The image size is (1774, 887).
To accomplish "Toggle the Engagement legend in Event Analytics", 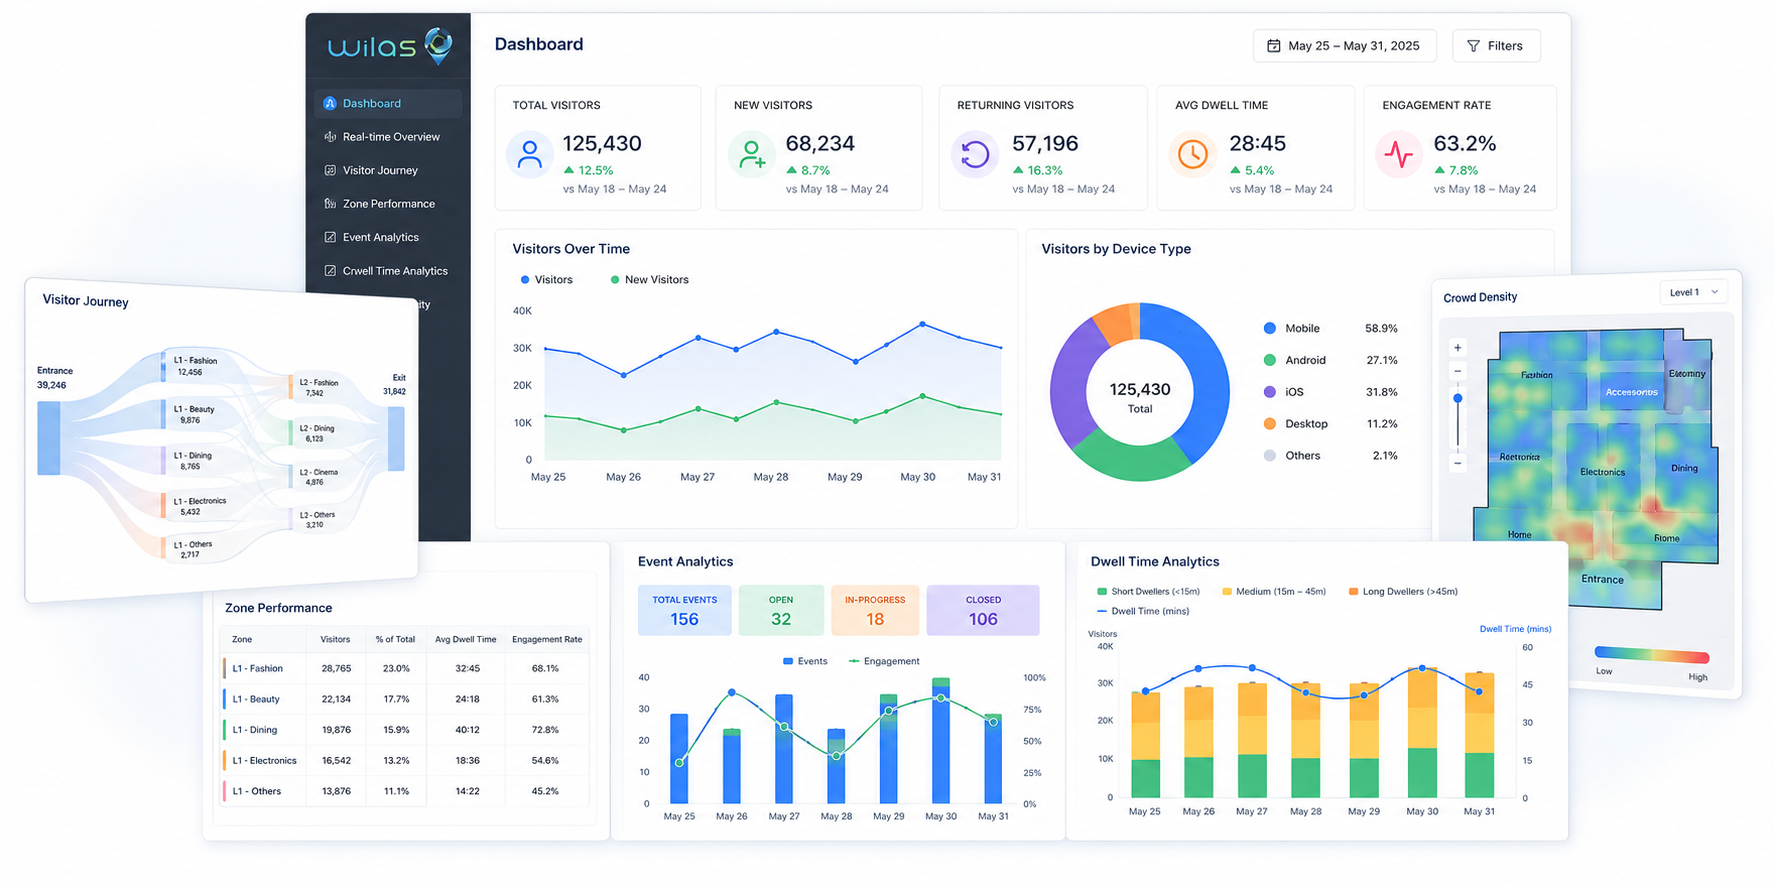I will tap(884, 661).
